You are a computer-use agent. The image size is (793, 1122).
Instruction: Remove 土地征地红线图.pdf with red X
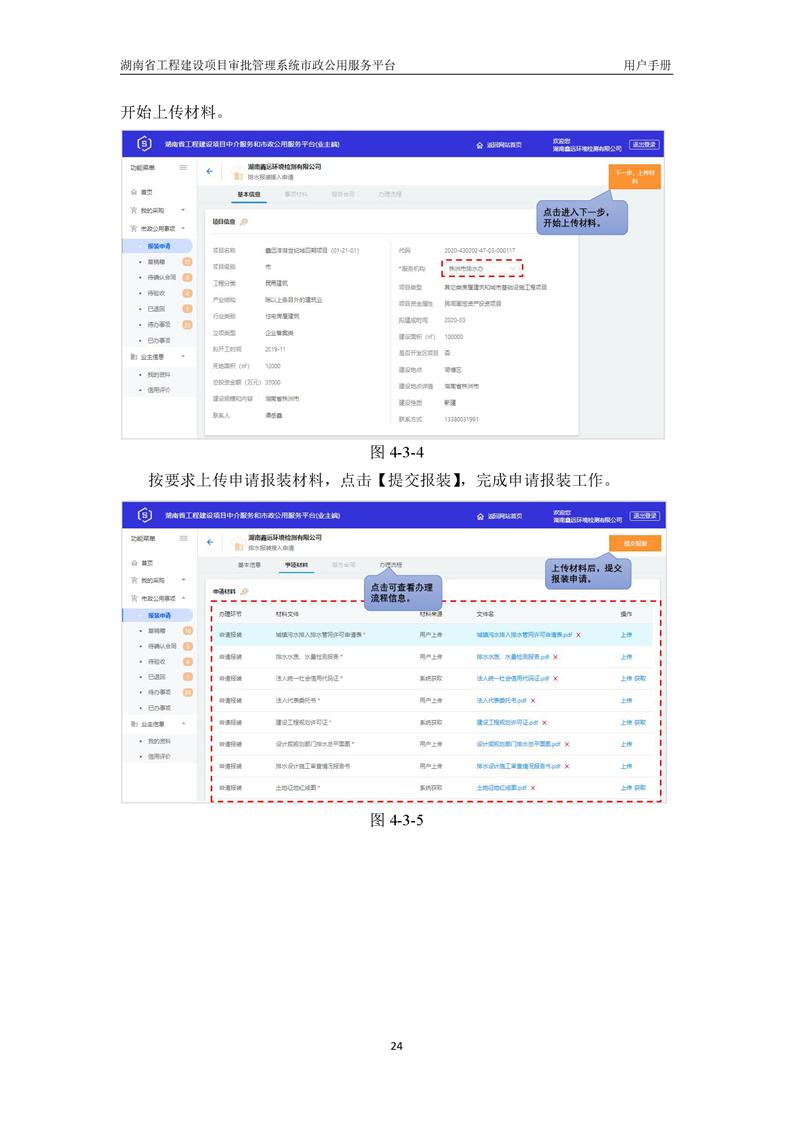coord(532,788)
